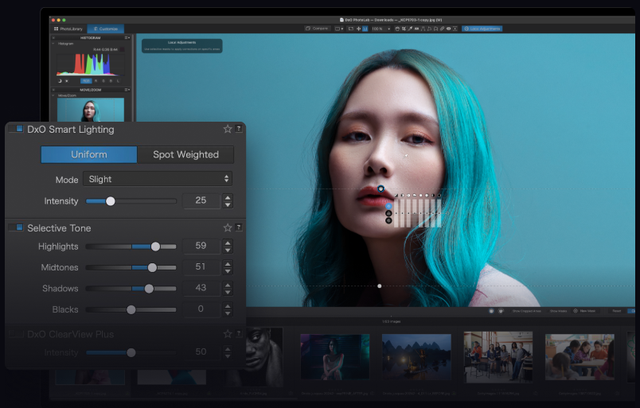Click the Highlights value stepper
This screenshot has width=640, height=408.
point(227,246)
